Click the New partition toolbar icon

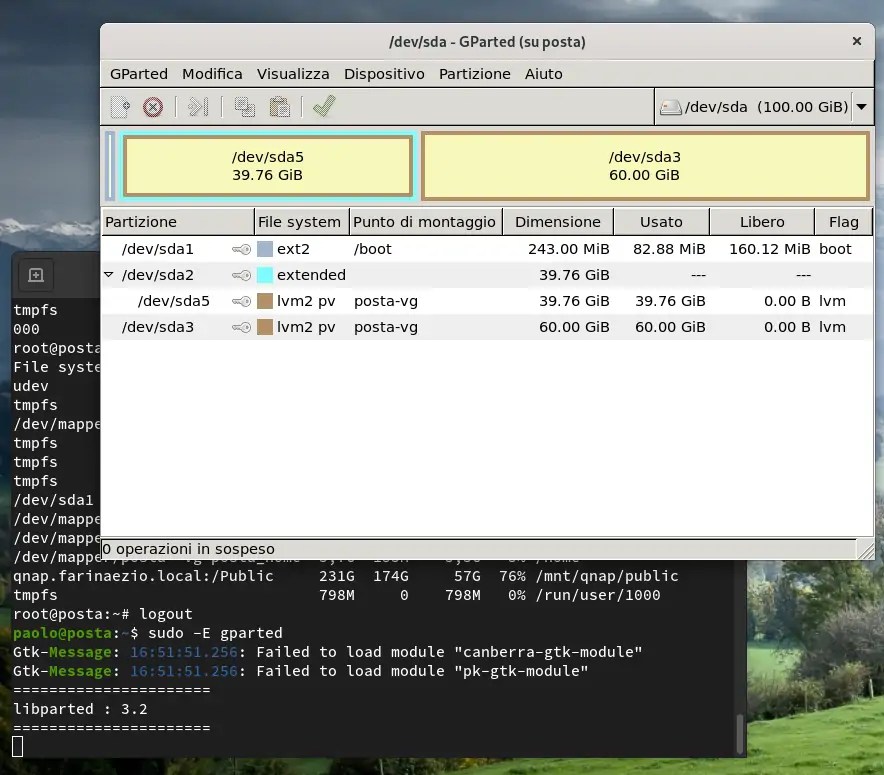(x=121, y=107)
